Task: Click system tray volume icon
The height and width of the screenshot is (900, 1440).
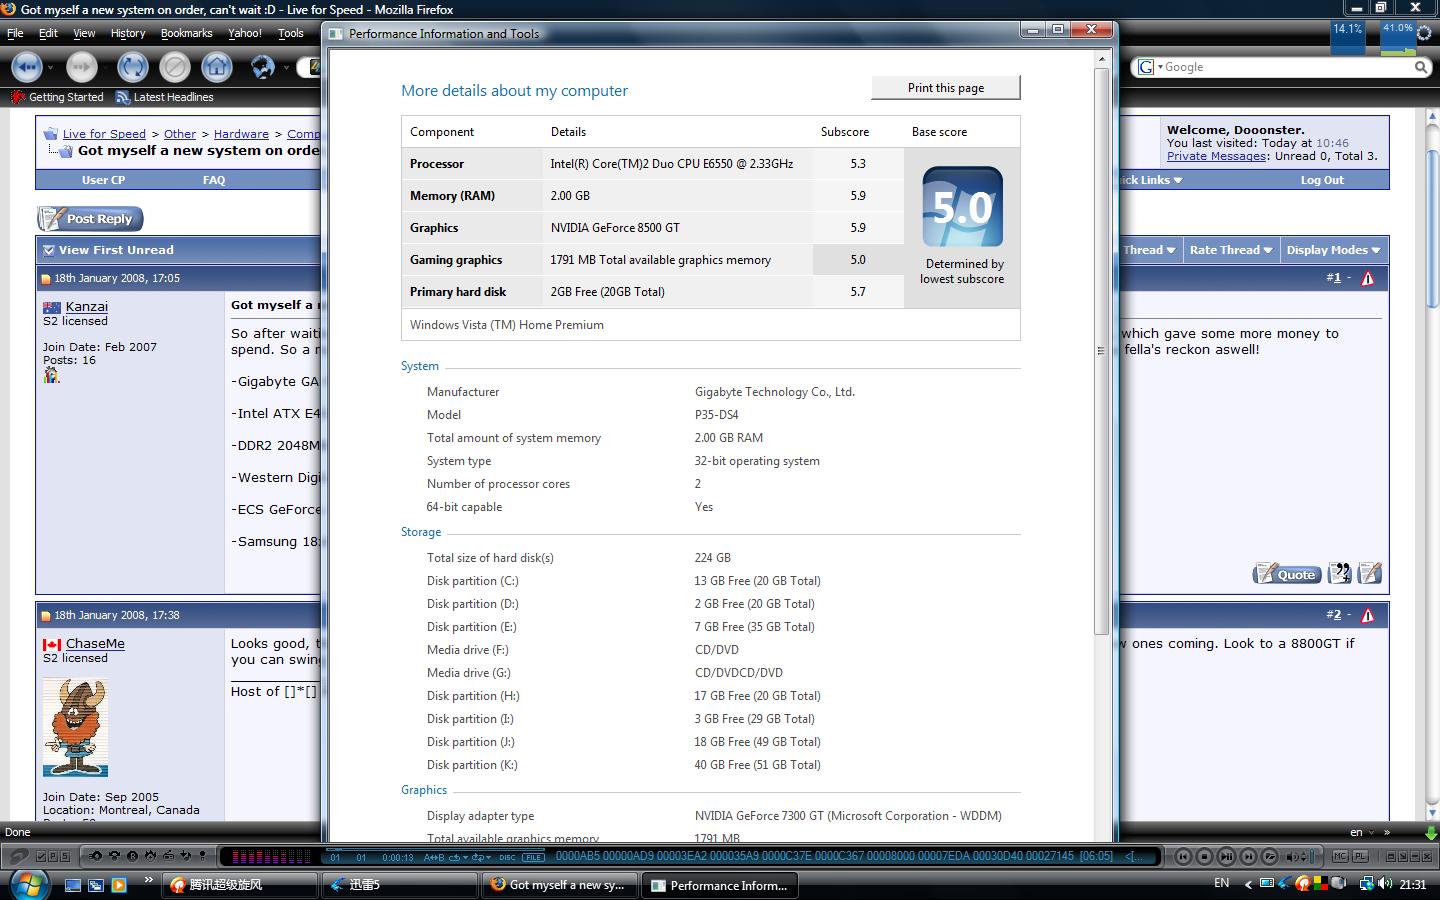Action: [1385, 884]
